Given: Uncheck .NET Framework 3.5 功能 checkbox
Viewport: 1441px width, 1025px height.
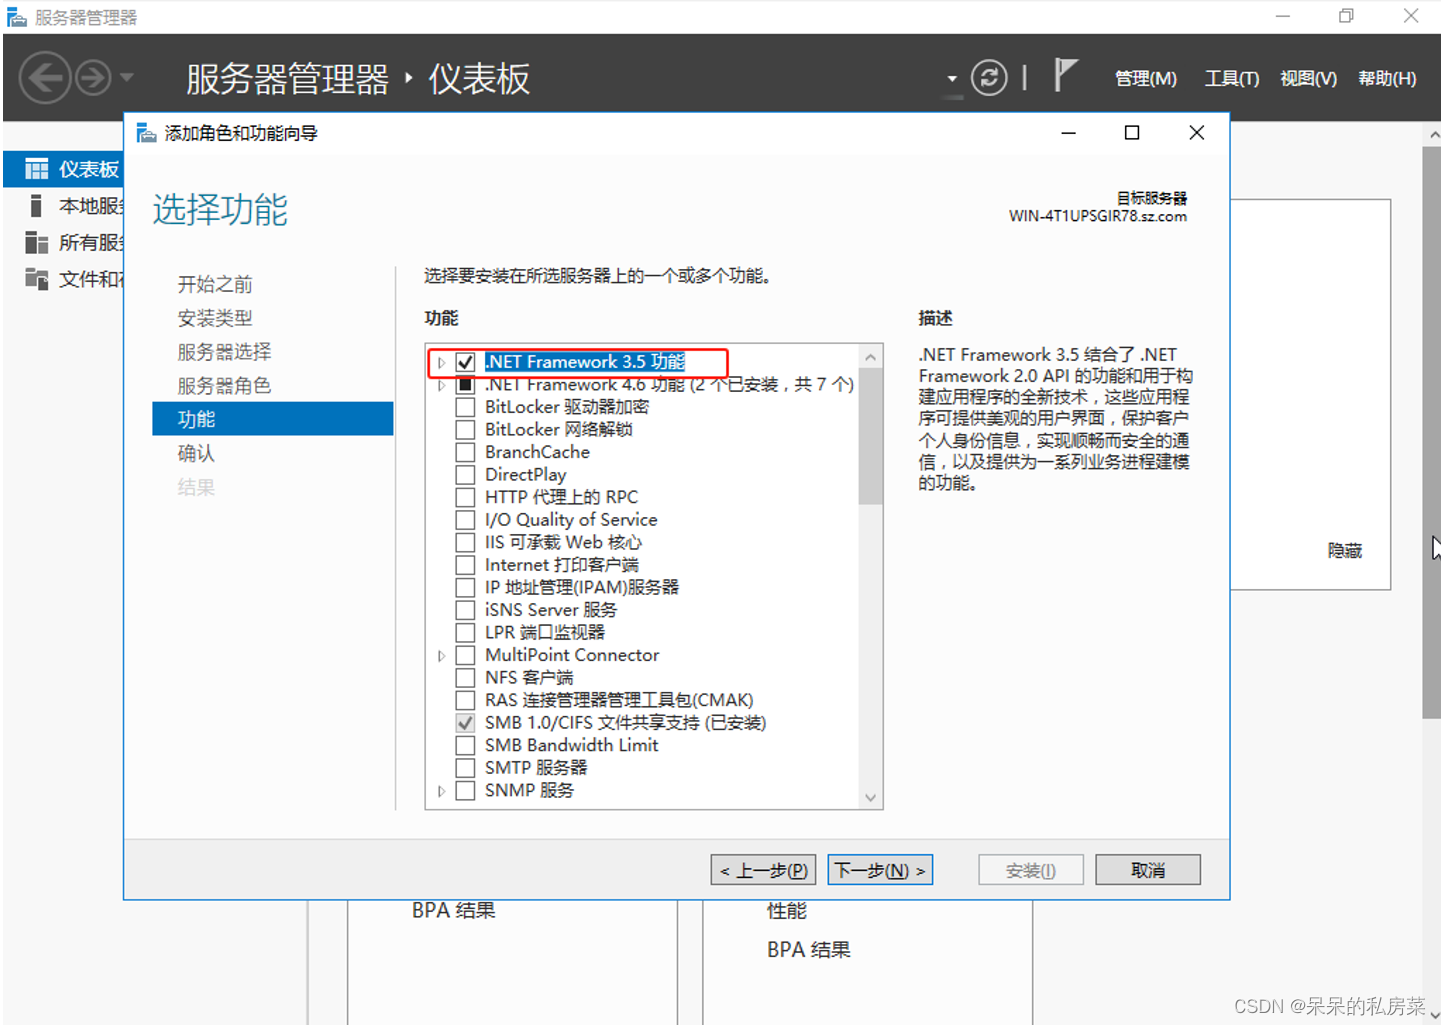Looking at the screenshot, I should pyautogui.click(x=465, y=362).
